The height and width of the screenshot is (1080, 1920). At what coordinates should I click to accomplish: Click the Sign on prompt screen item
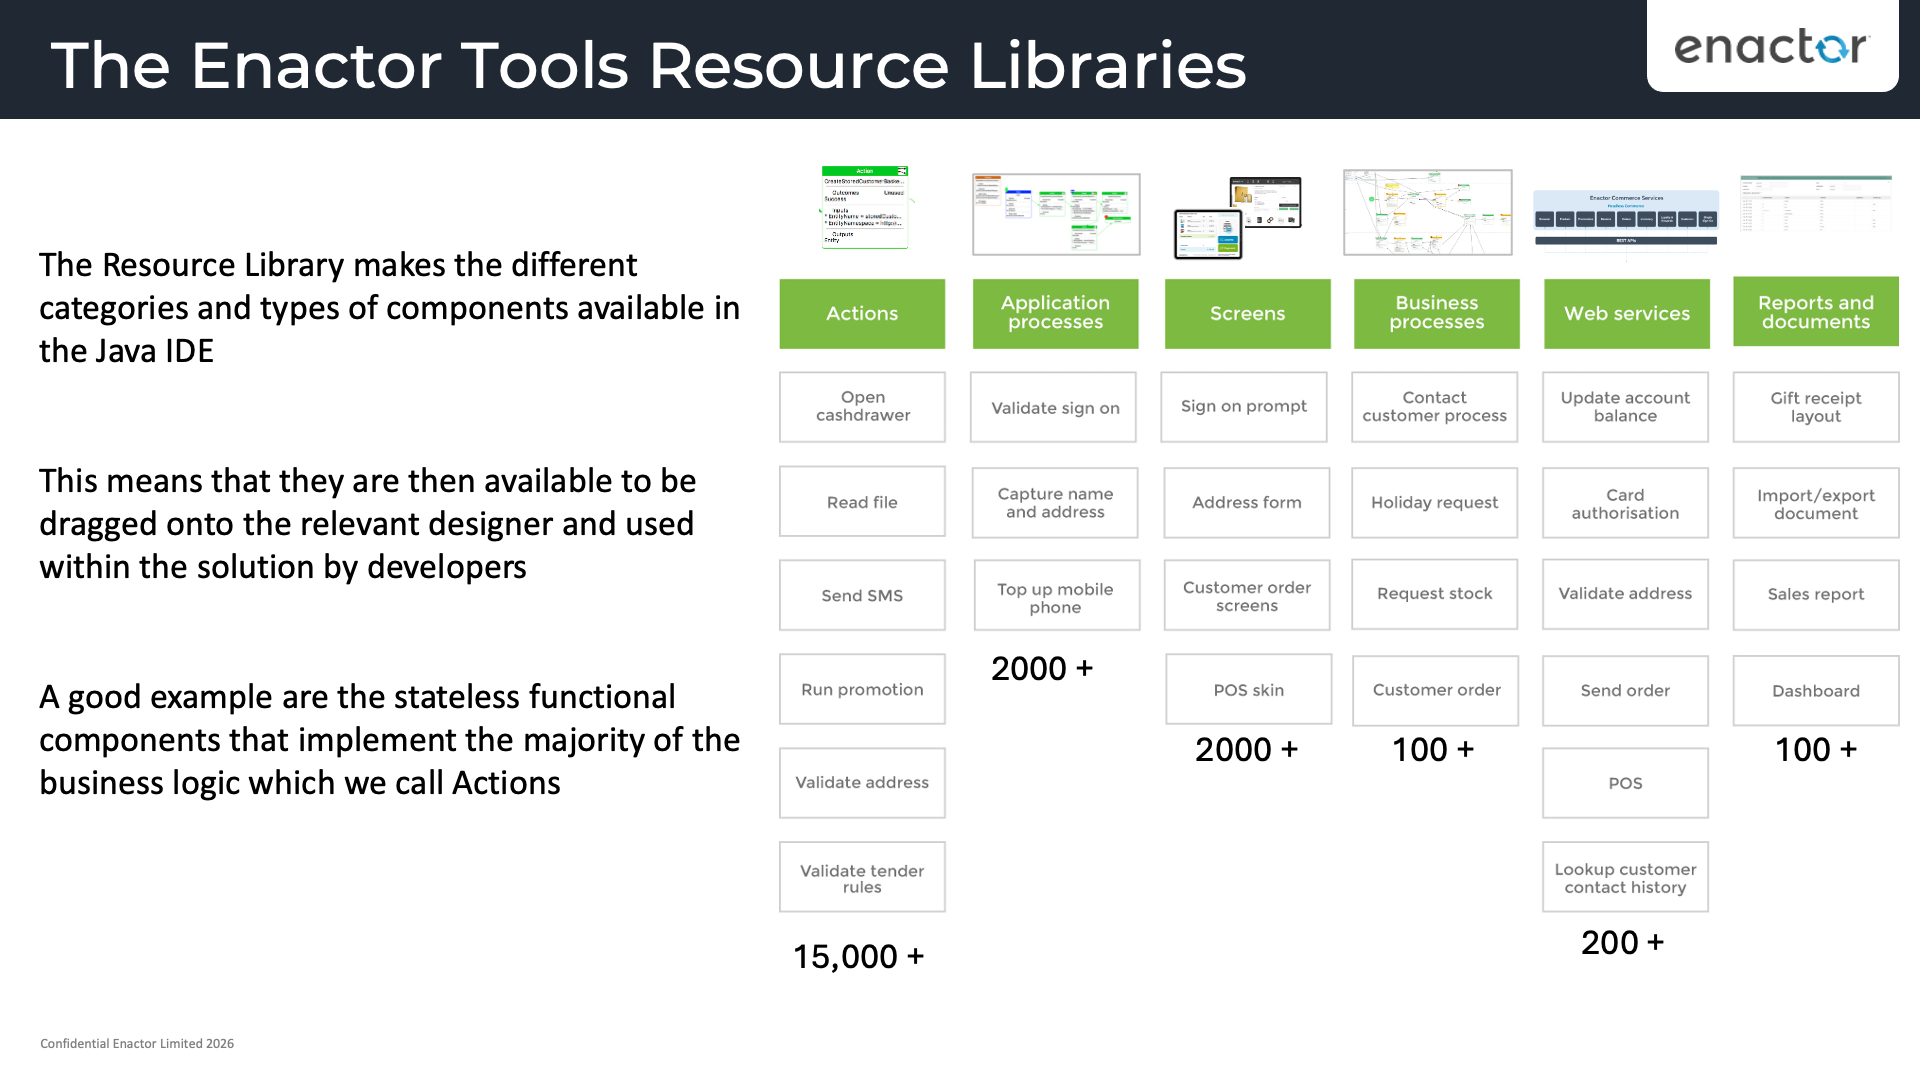click(x=1243, y=406)
